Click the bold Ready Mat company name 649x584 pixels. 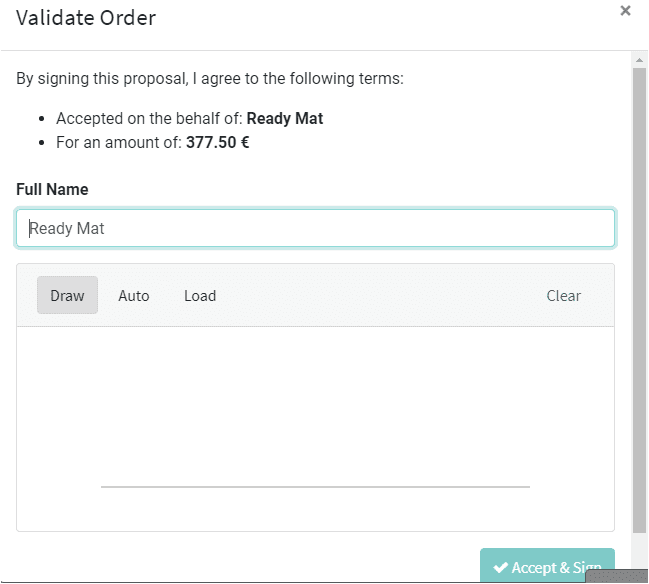285,118
